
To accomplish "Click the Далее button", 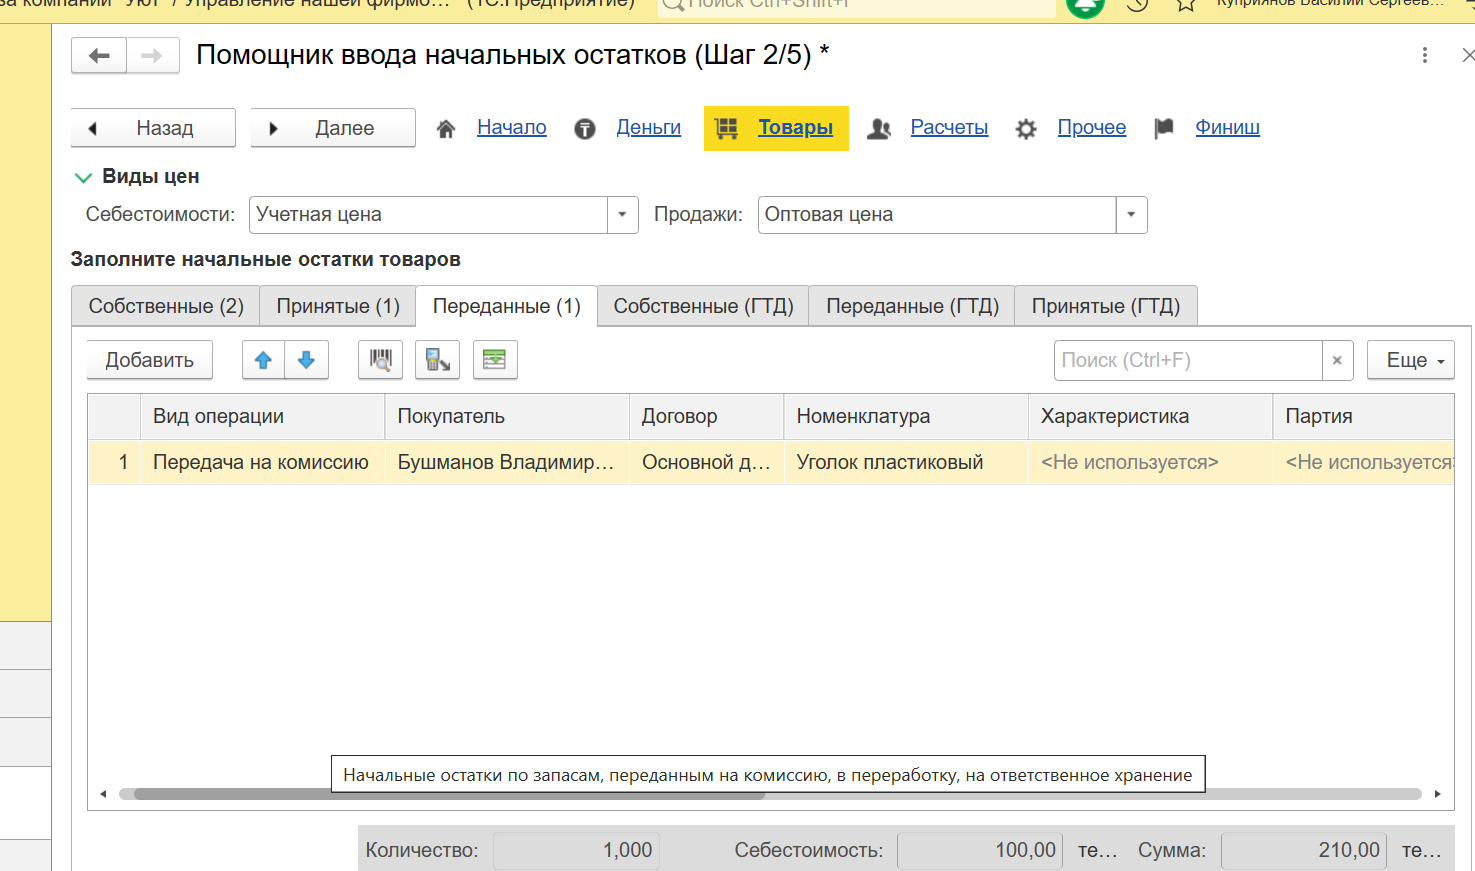I will (x=333, y=128).
